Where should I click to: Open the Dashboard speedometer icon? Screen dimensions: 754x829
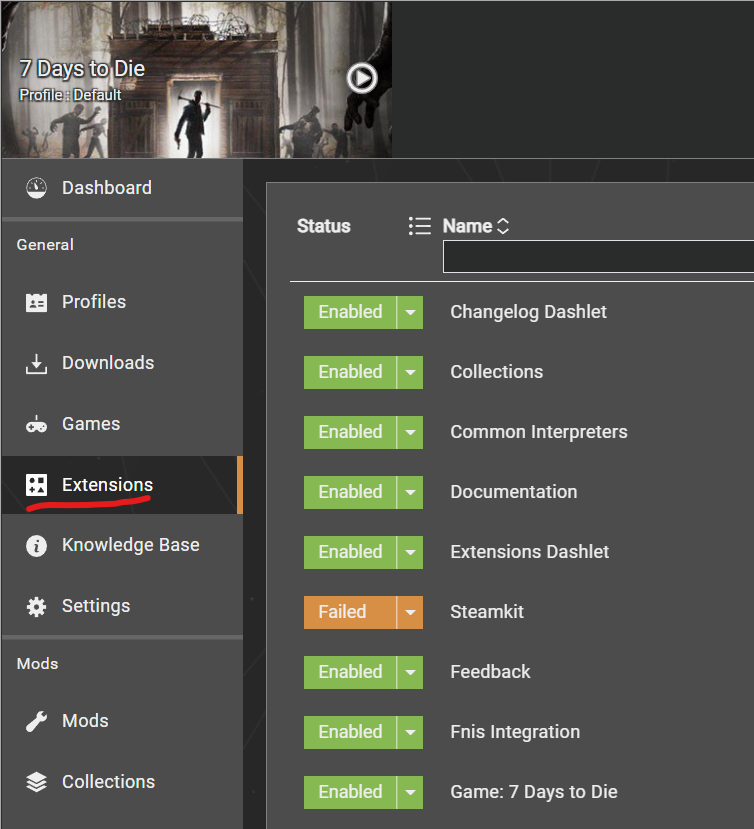point(36,187)
